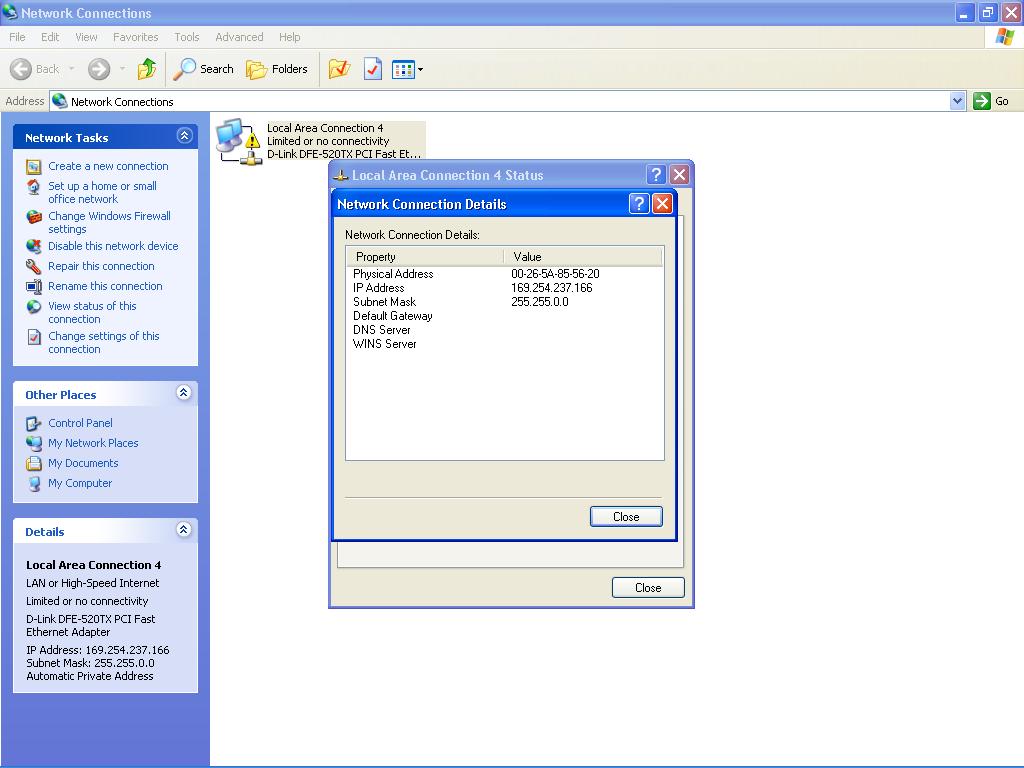Click the Local Area Connection 4 icon
Viewport: 1024px width, 768px height.
pos(236,140)
